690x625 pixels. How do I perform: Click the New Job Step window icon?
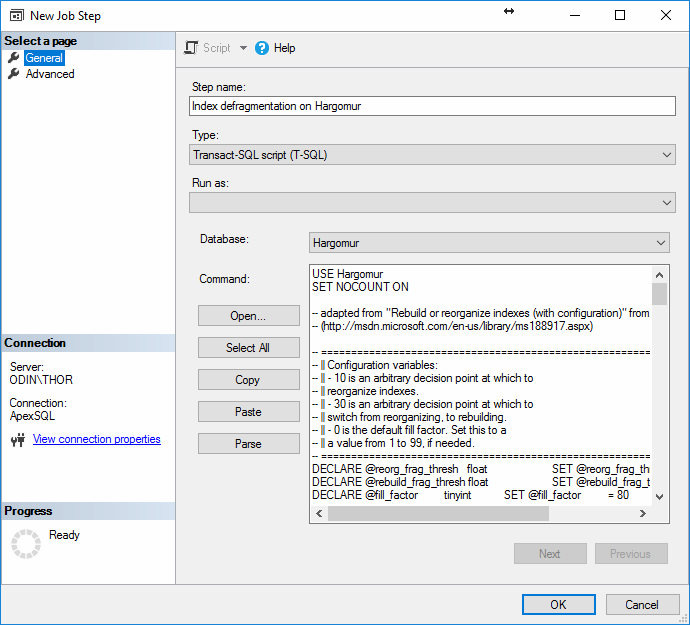(16, 16)
